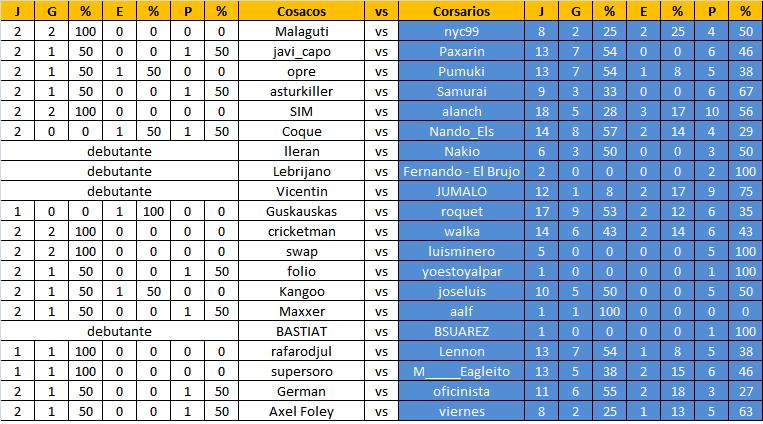Image resolution: width=763 pixels, height=424 pixels.
Task: Click the cricketman cell
Action: 301,231
